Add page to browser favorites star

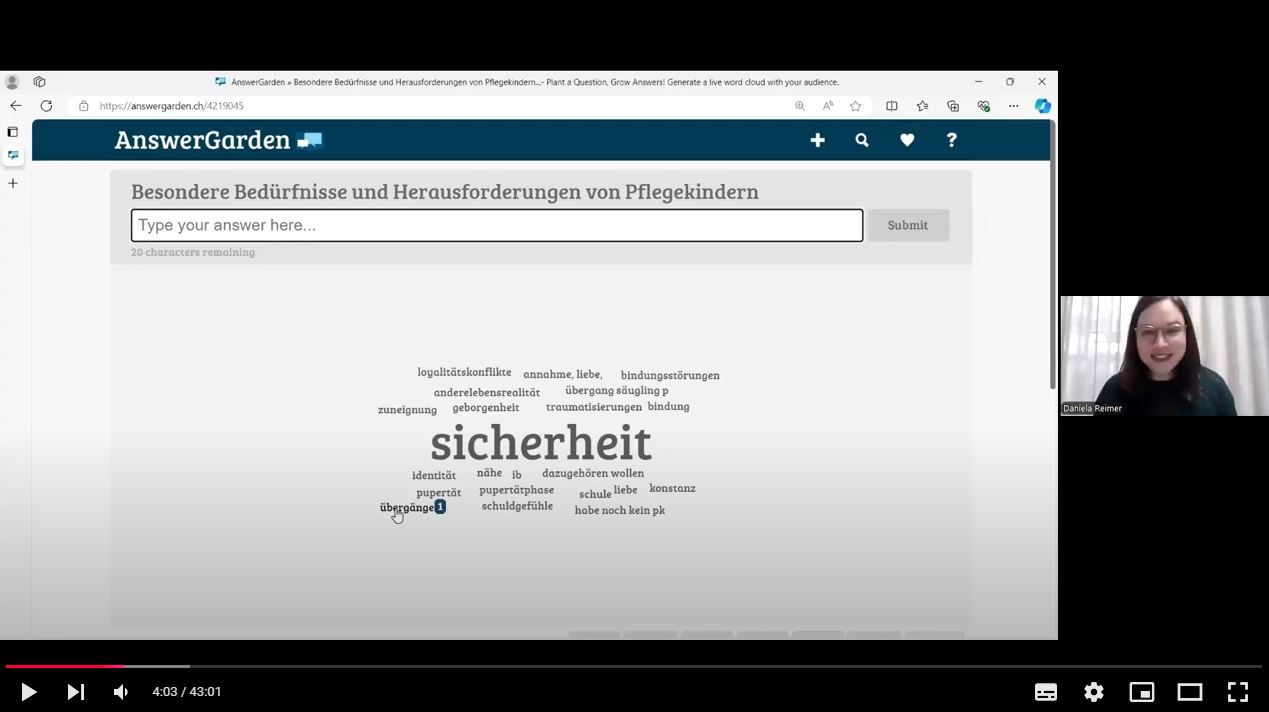tap(855, 106)
